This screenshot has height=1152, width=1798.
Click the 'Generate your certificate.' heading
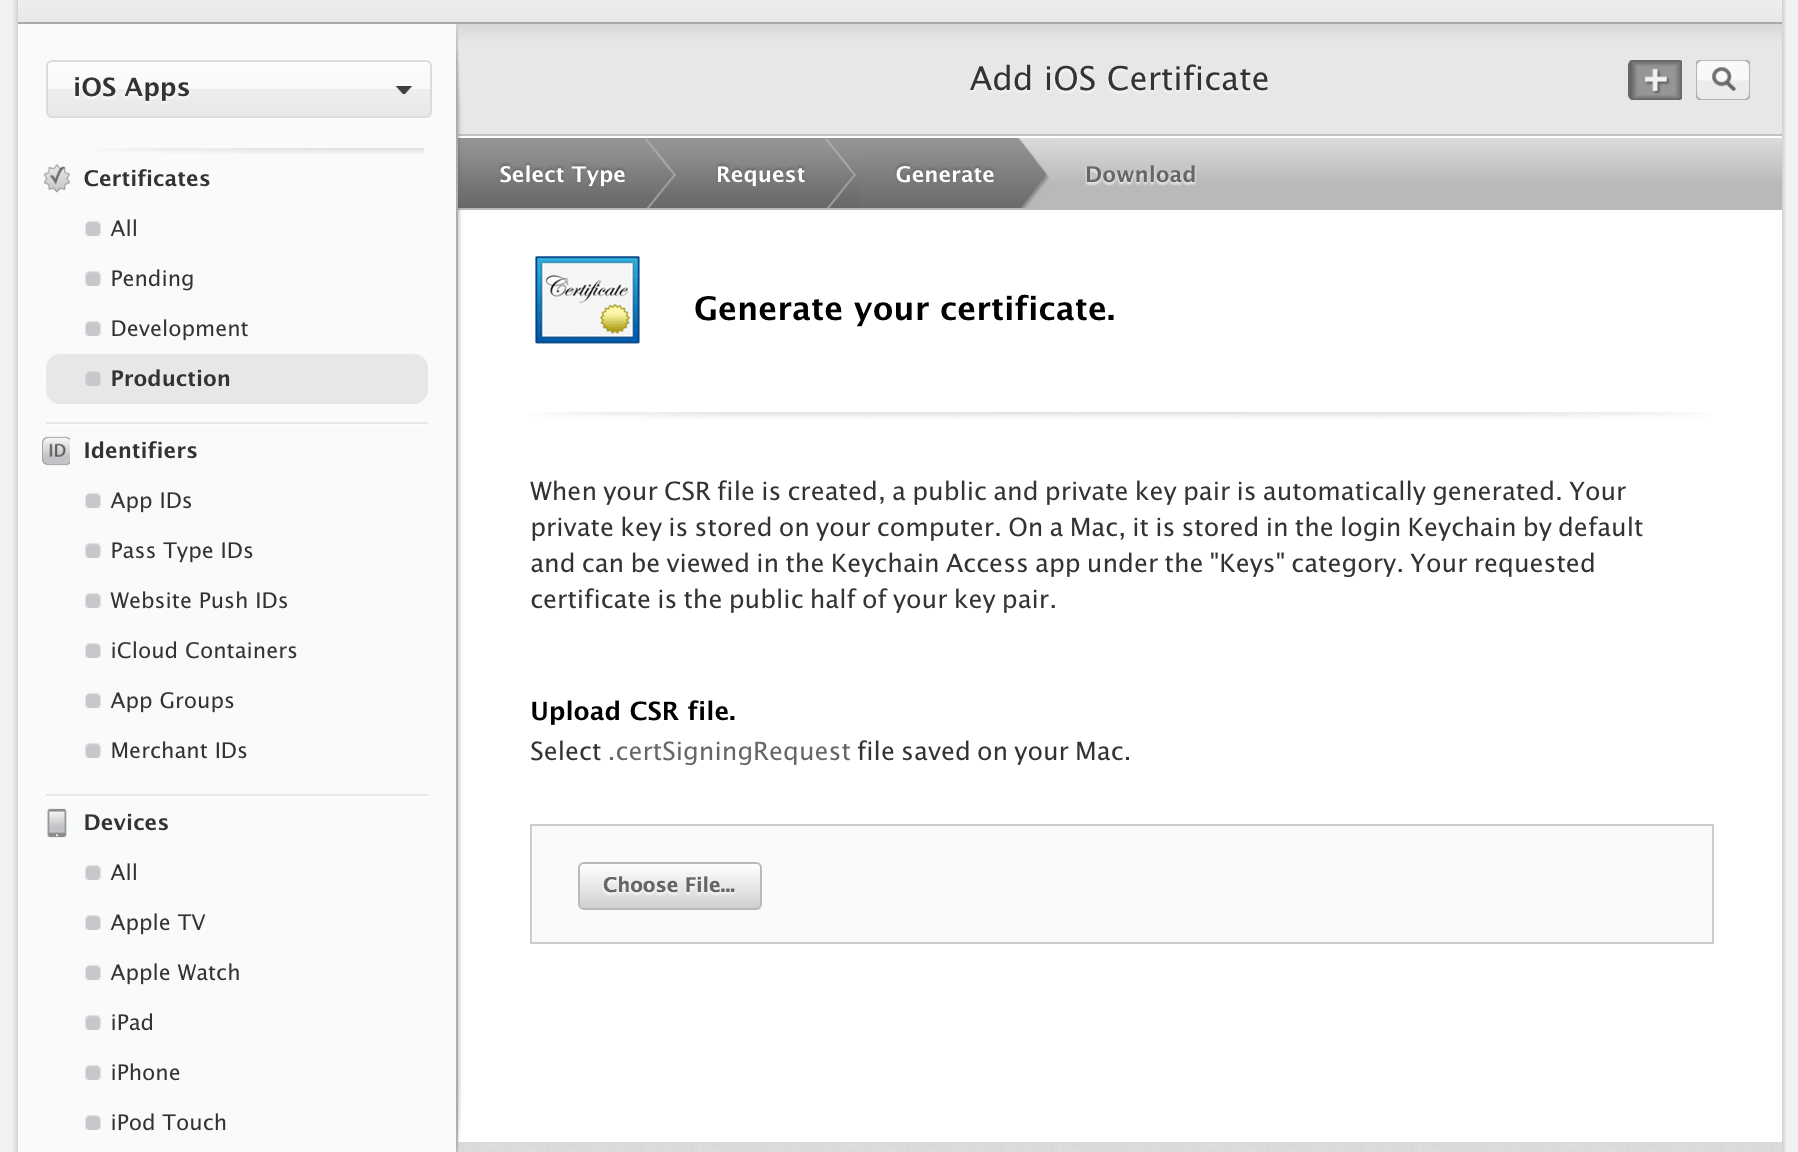click(x=904, y=309)
